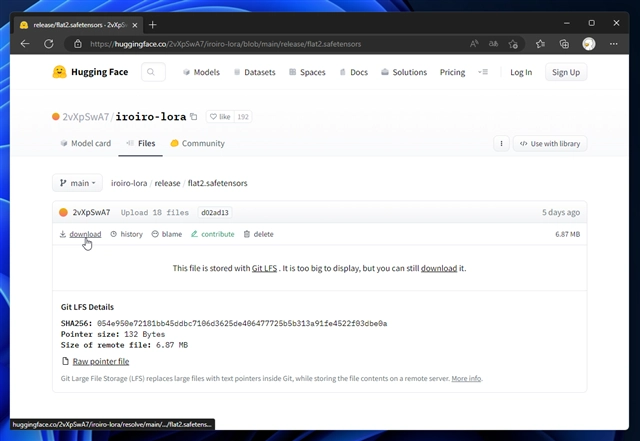The height and width of the screenshot is (441, 640).
Task: Click the contribute link
Action: point(213,234)
